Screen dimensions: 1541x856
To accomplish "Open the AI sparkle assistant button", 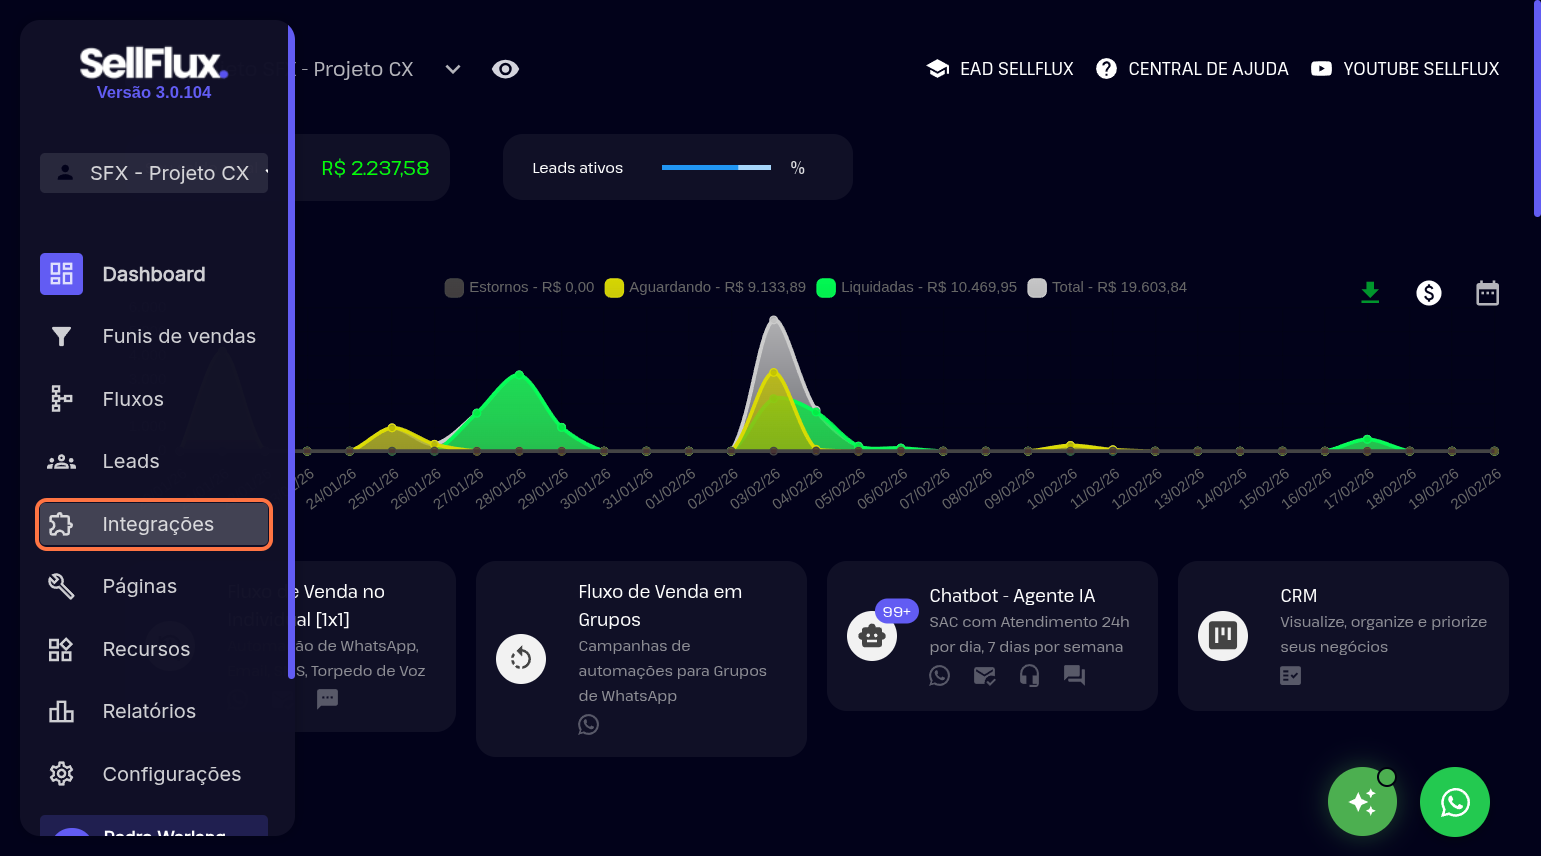I will 1362,802.
